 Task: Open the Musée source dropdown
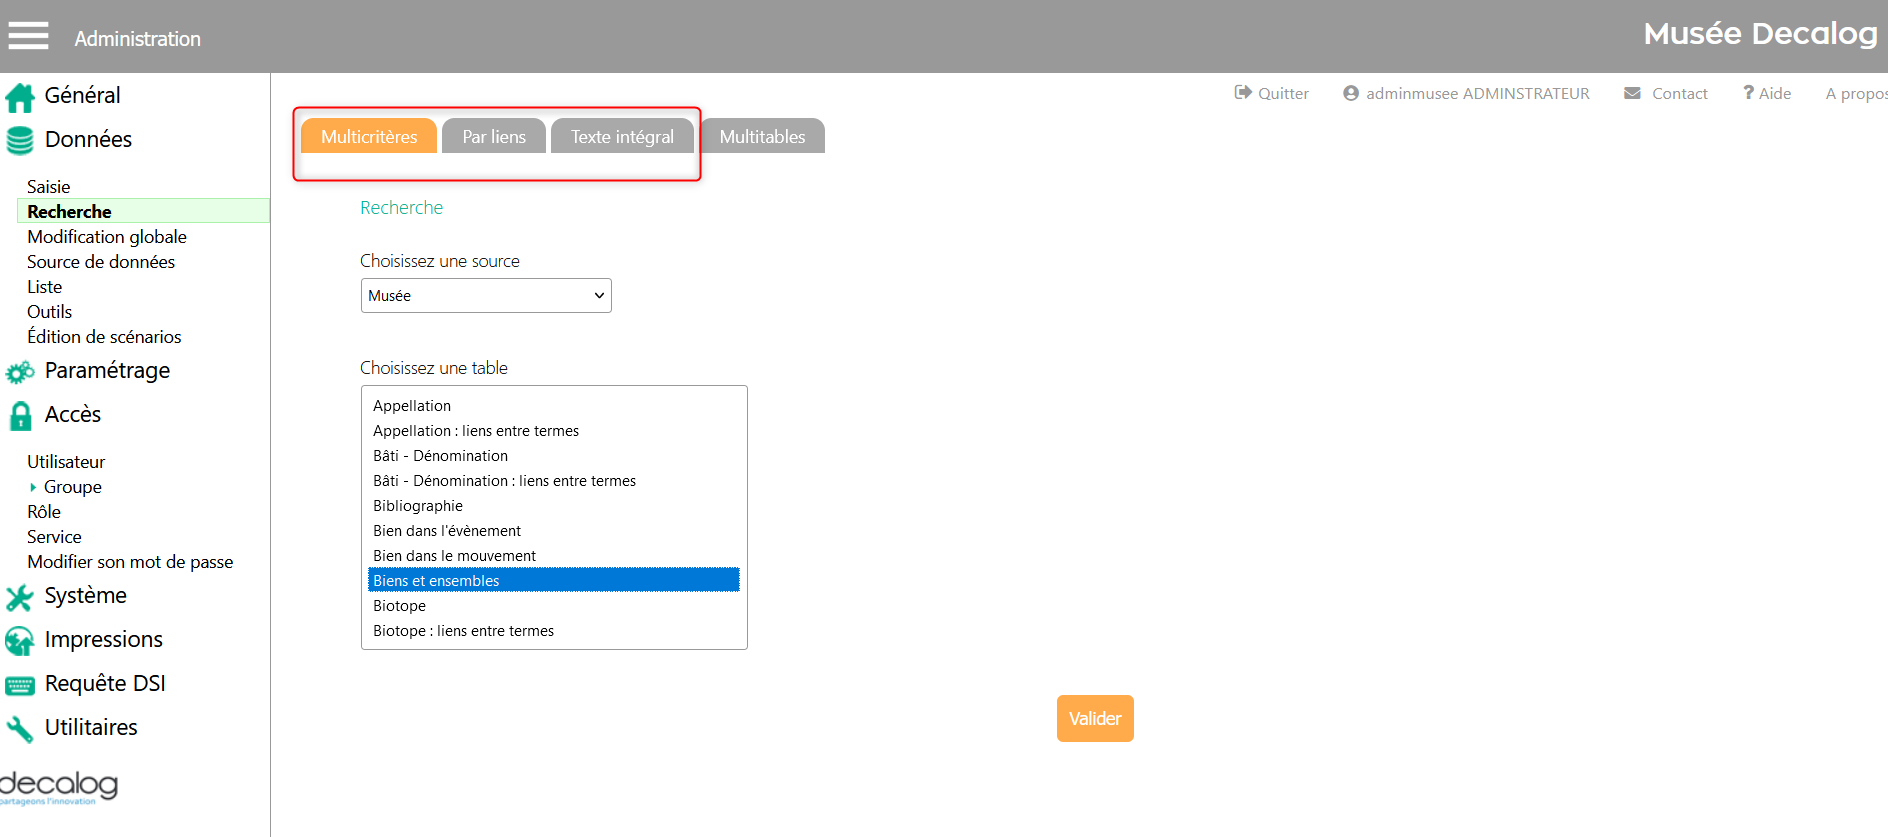(x=486, y=296)
